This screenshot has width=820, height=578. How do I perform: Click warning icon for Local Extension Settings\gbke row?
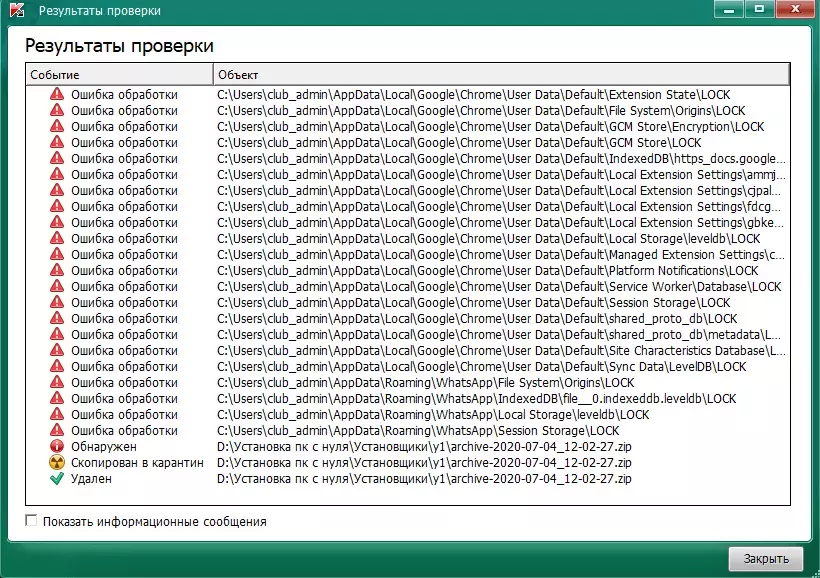[57, 222]
